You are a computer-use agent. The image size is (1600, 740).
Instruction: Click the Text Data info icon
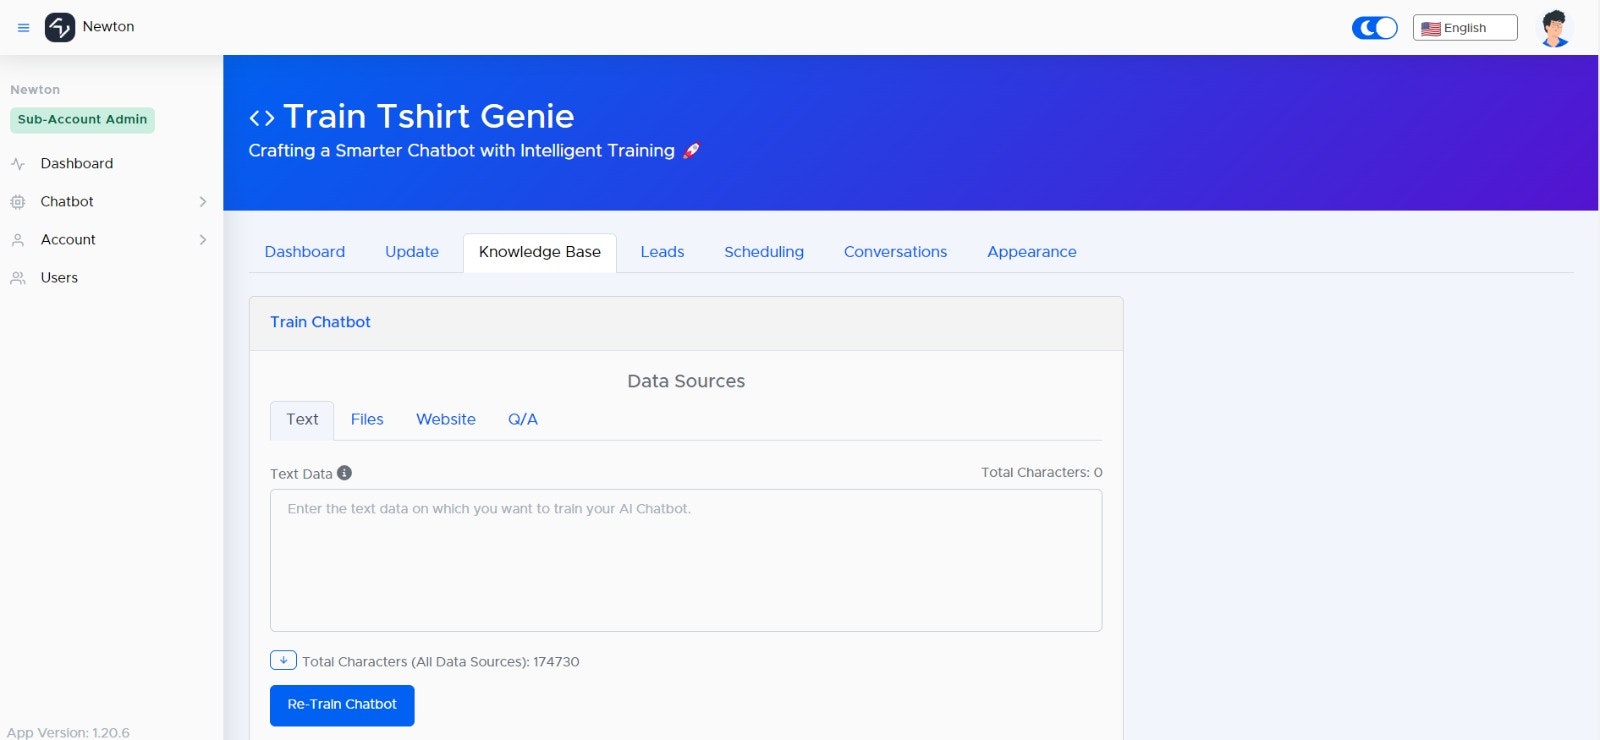tap(344, 473)
